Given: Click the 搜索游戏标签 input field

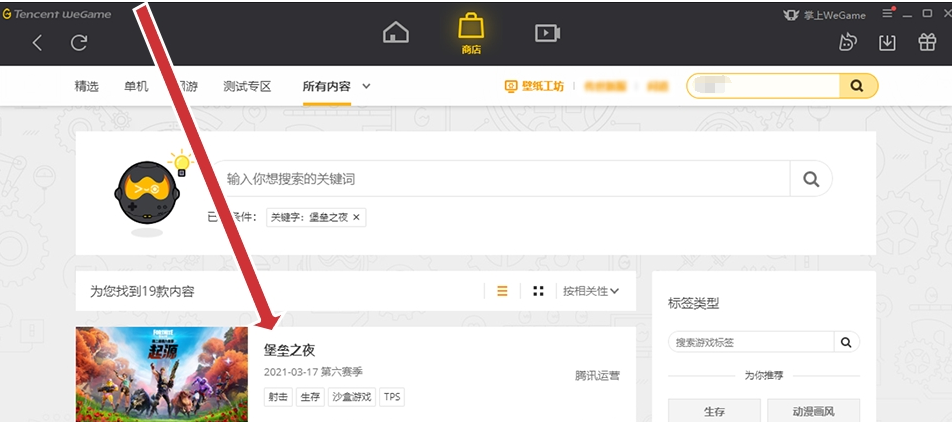Looking at the screenshot, I should point(750,342).
